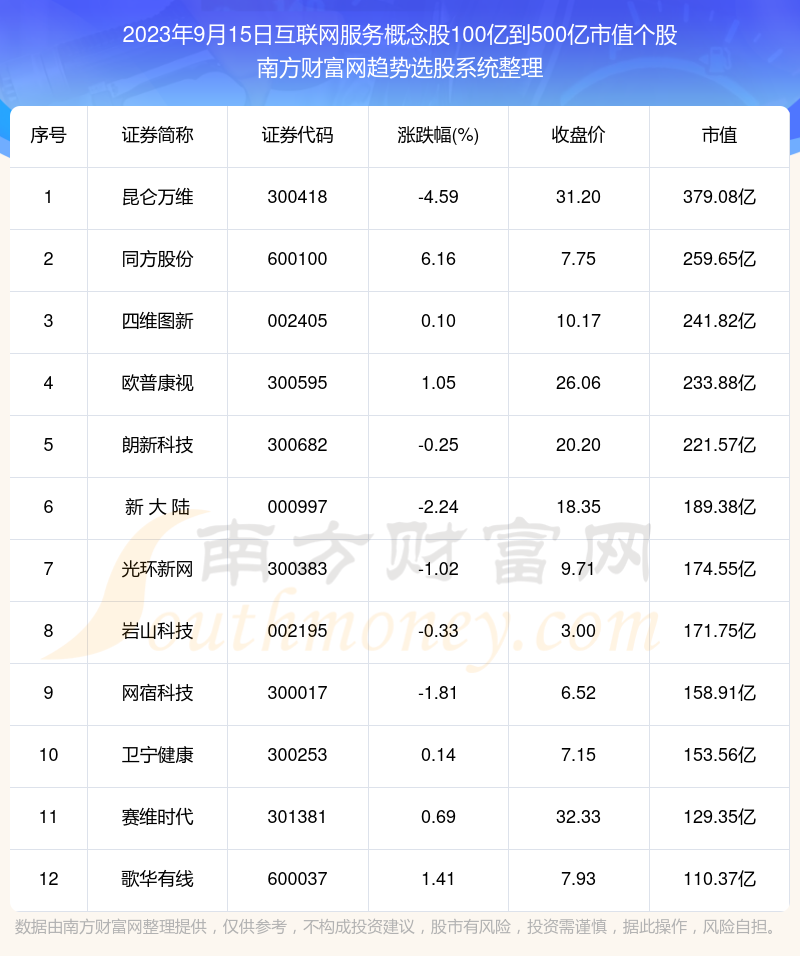The width and height of the screenshot is (800, 956).
Task: Click market value 259.65亿
Action: point(720,259)
